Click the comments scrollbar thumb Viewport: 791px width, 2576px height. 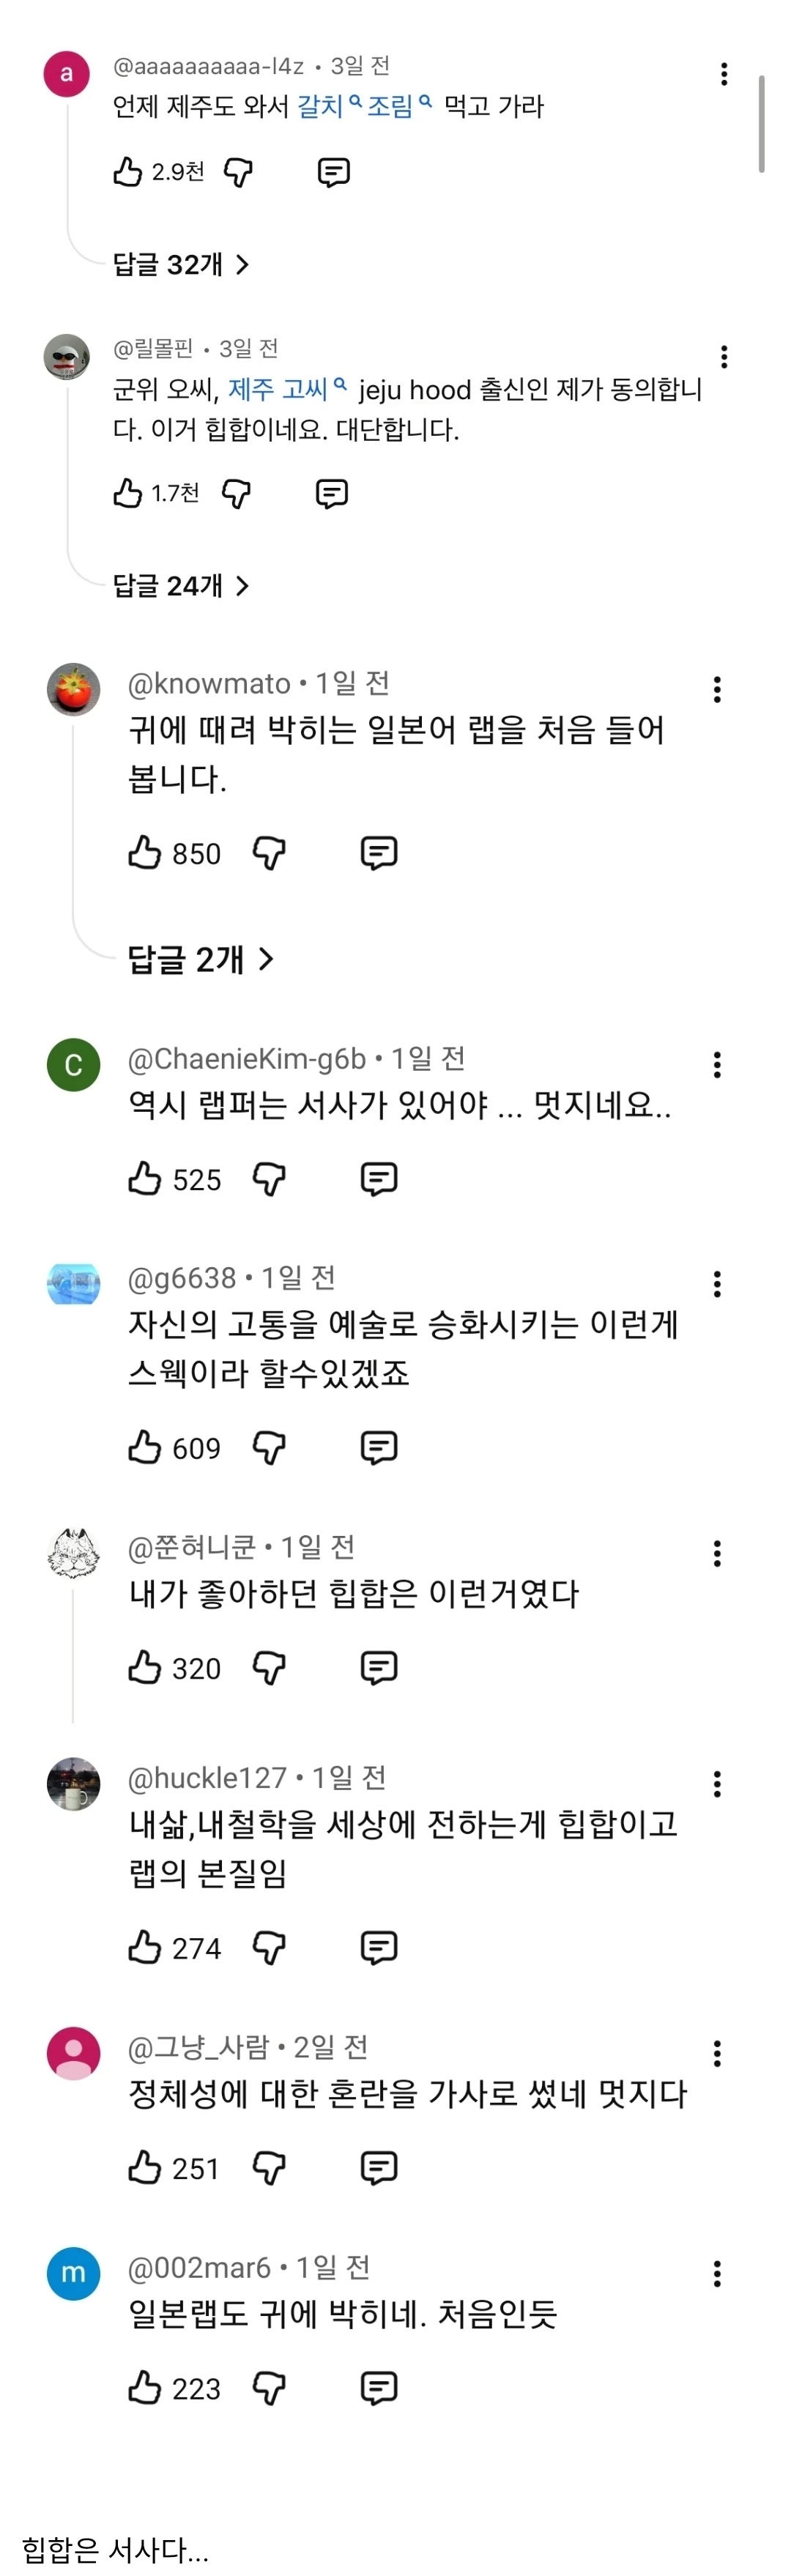click(761, 123)
